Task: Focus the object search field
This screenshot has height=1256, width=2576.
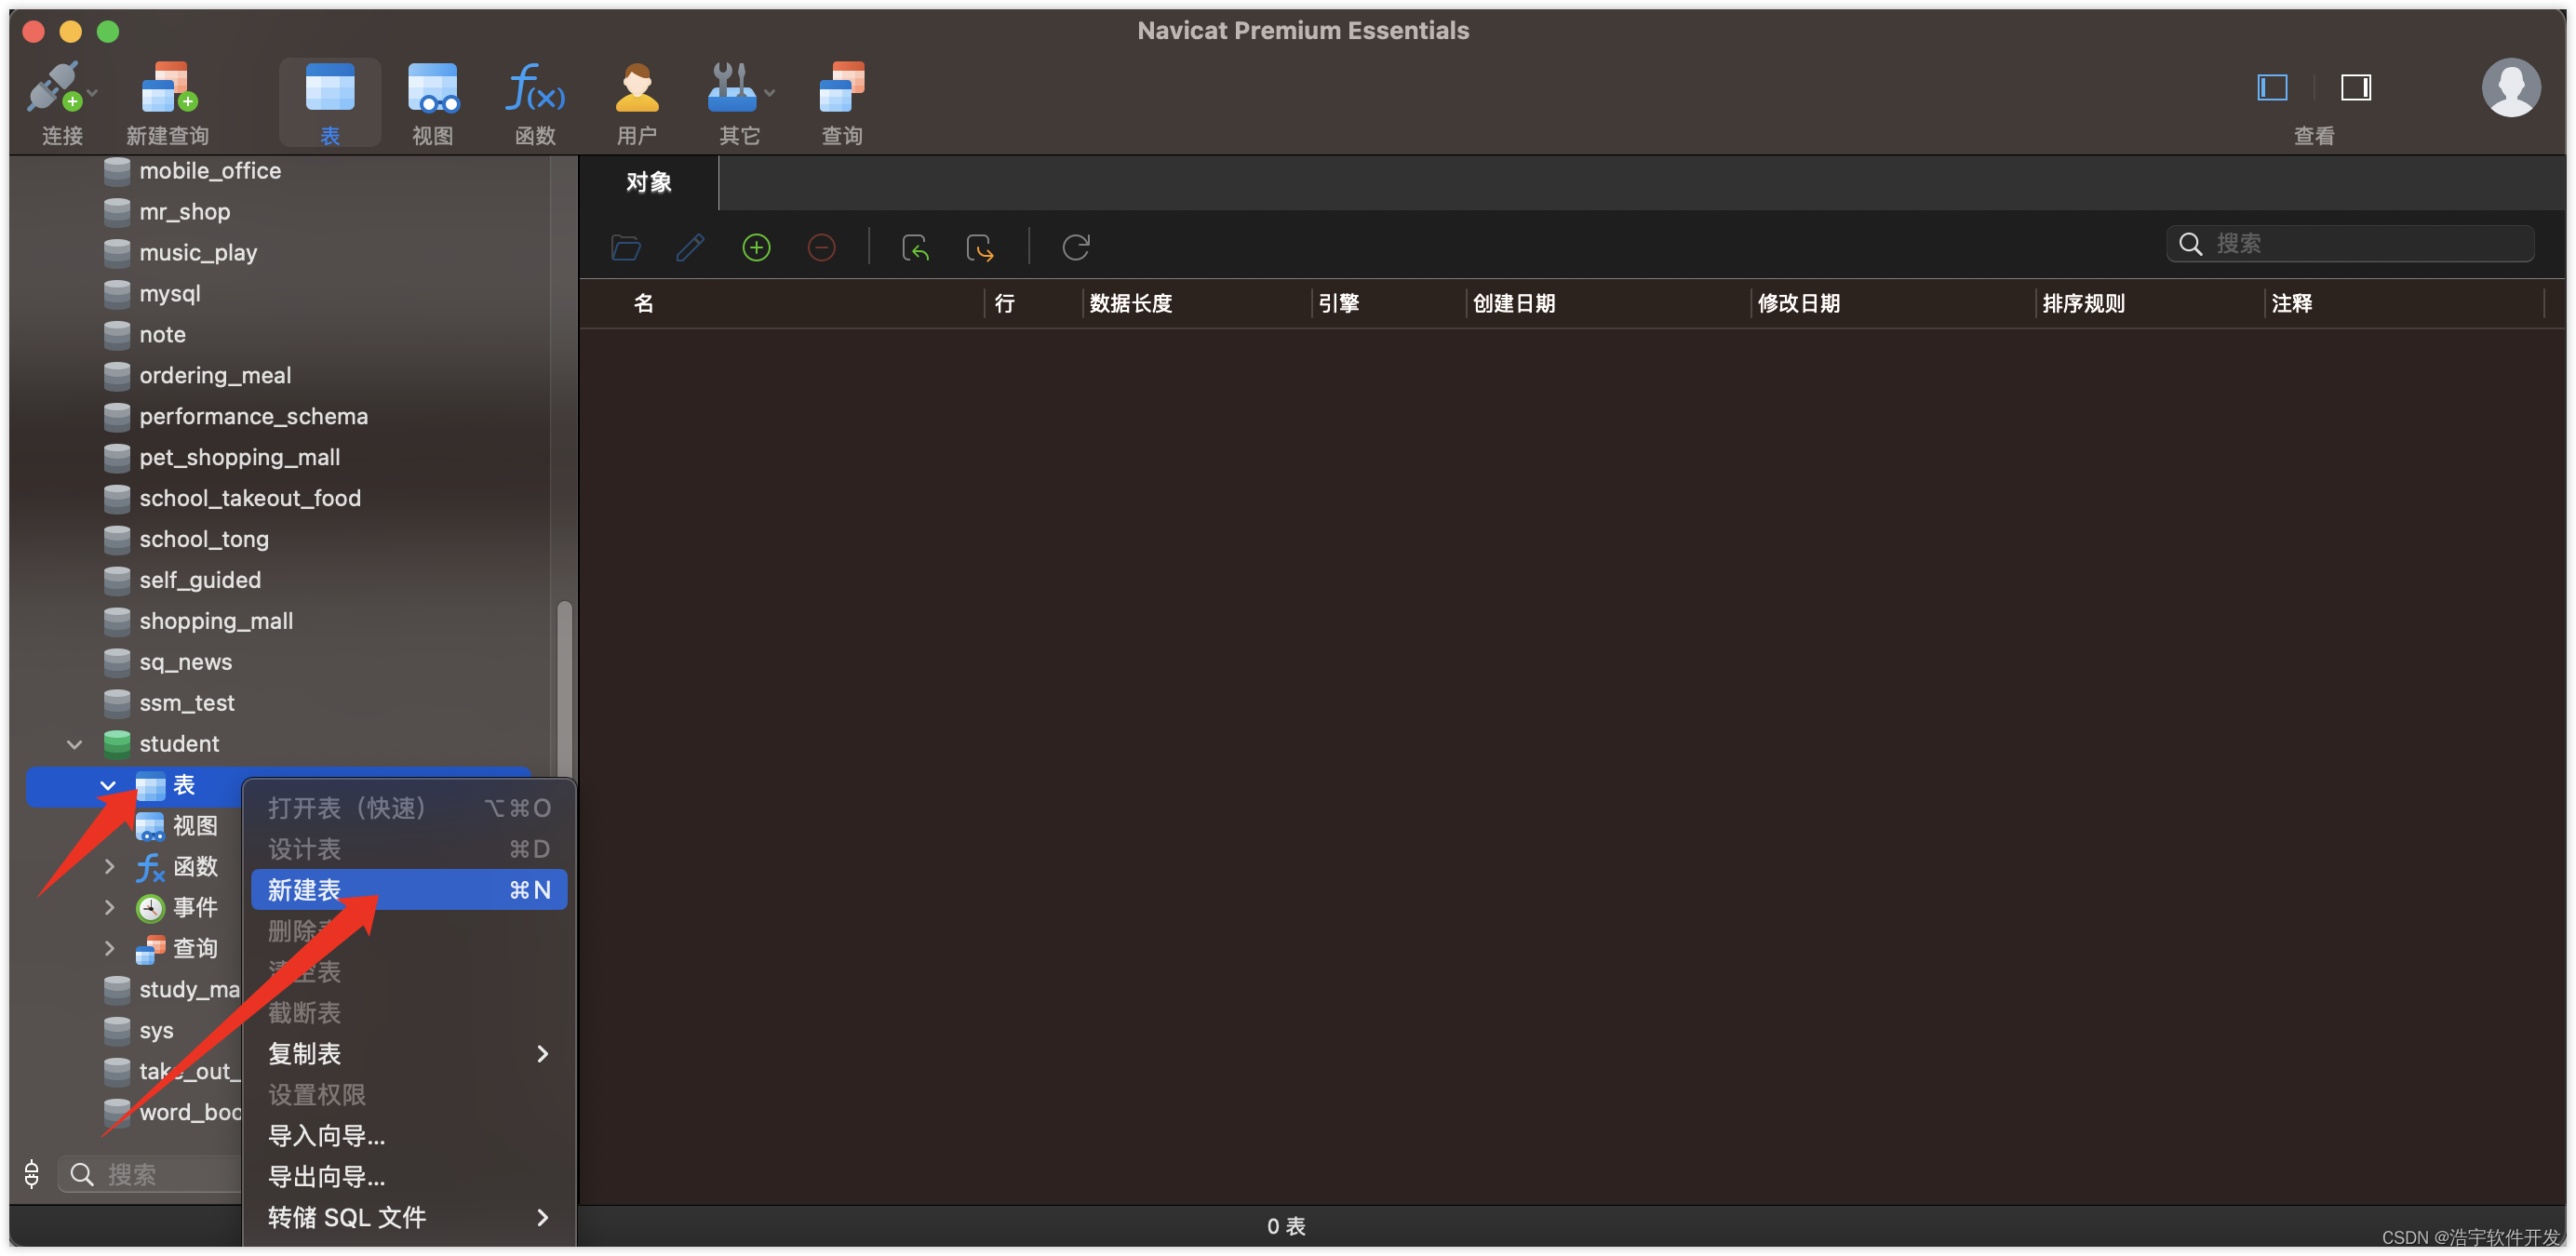Action: [x=2349, y=243]
